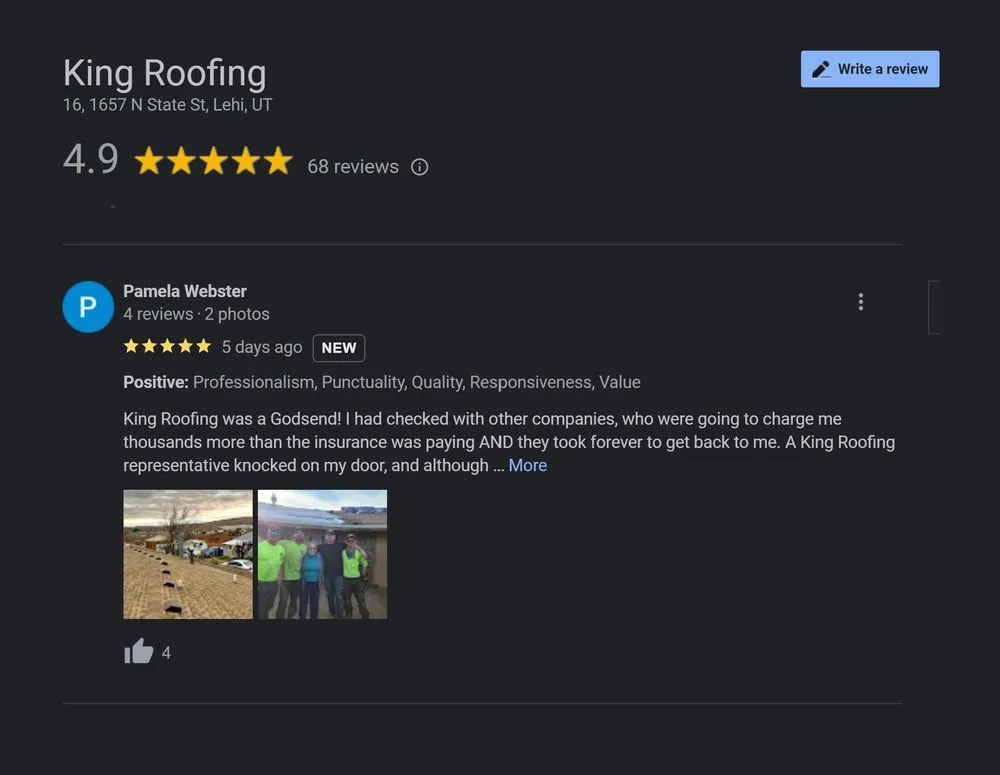This screenshot has height=775, width=1000.
Task: Click the info icon beside 68 reviews
Action: coord(419,166)
